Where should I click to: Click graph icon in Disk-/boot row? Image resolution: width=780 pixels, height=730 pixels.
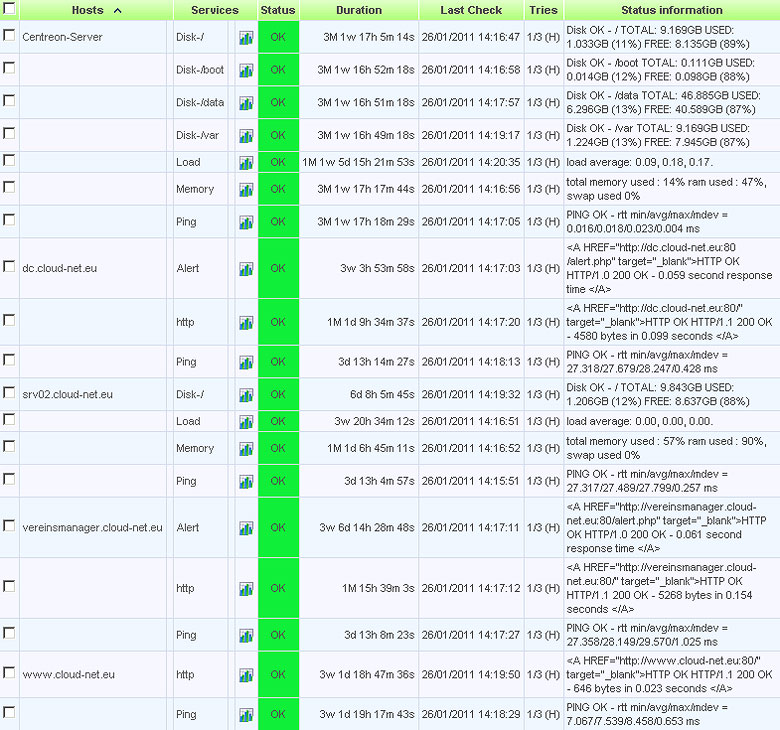(246, 70)
